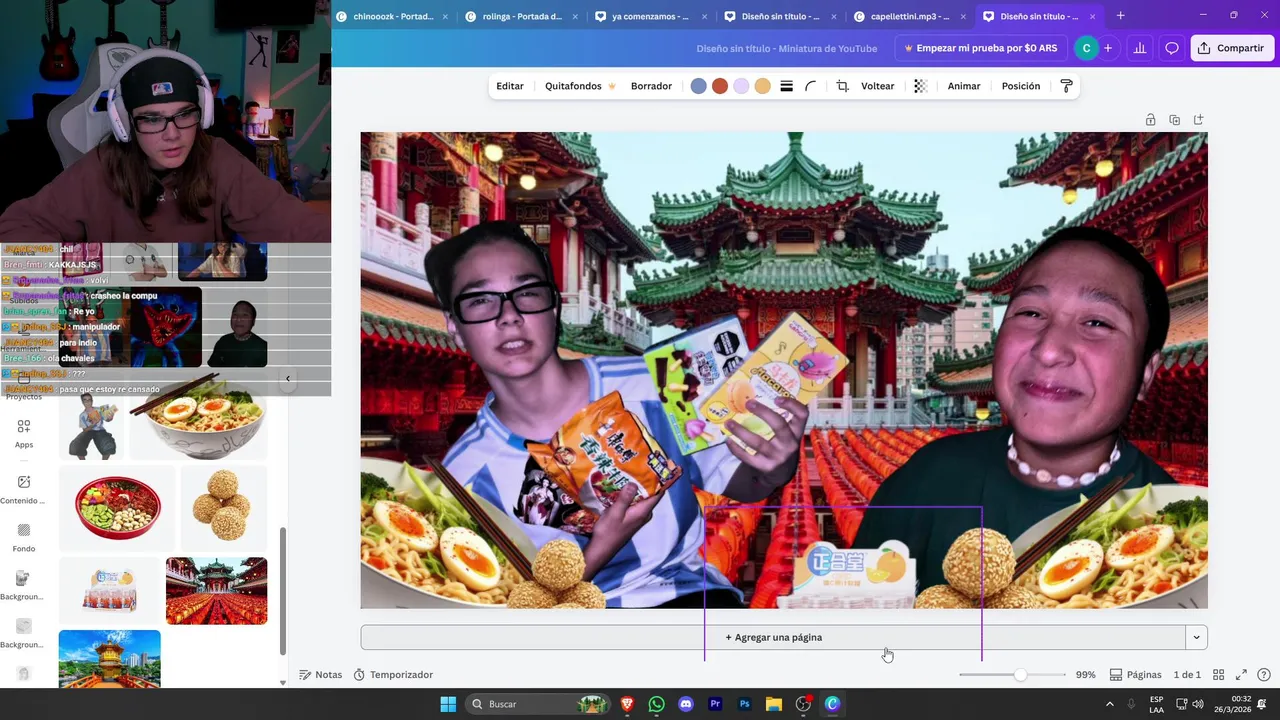Viewport: 1280px width, 720px height.
Task: Show hidden system tray icons
Action: click(x=1109, y=704)
